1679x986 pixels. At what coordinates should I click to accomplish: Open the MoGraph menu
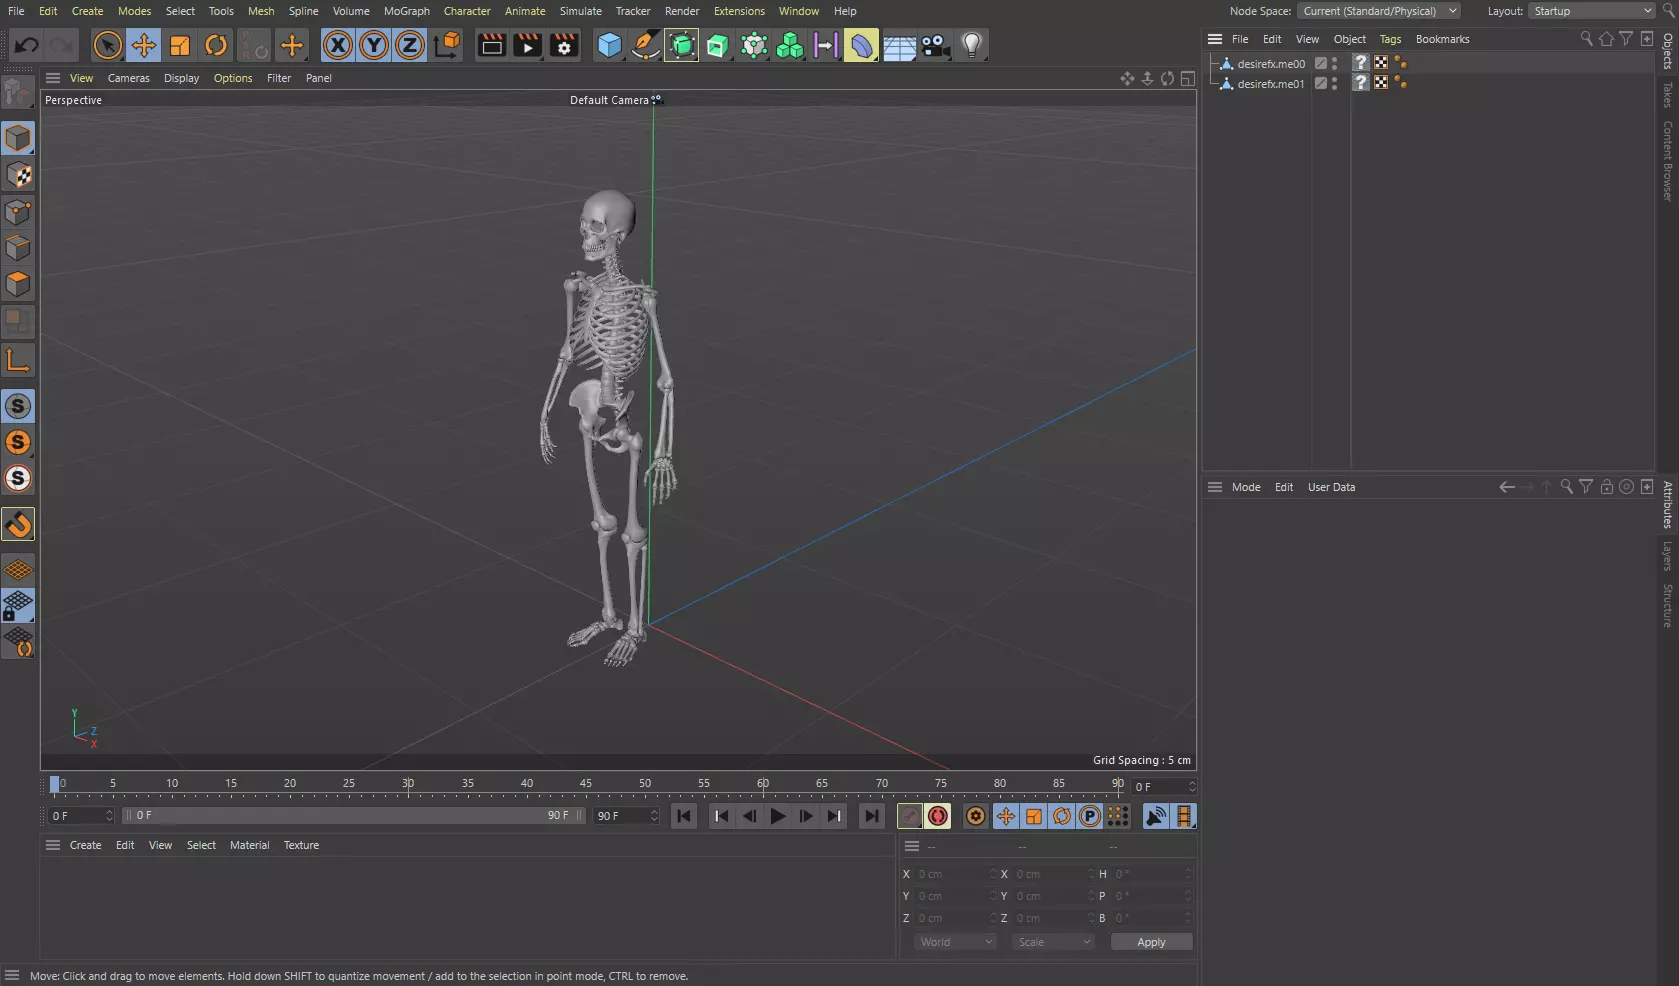point(407,11)
